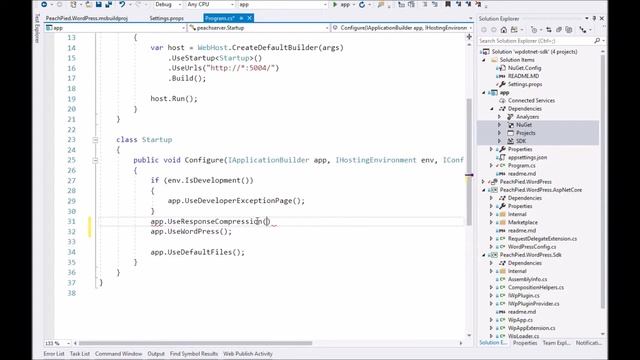
Task: Click the git branch icon in Solution Explorer toolbar
Action: click(x=583, y=30)
